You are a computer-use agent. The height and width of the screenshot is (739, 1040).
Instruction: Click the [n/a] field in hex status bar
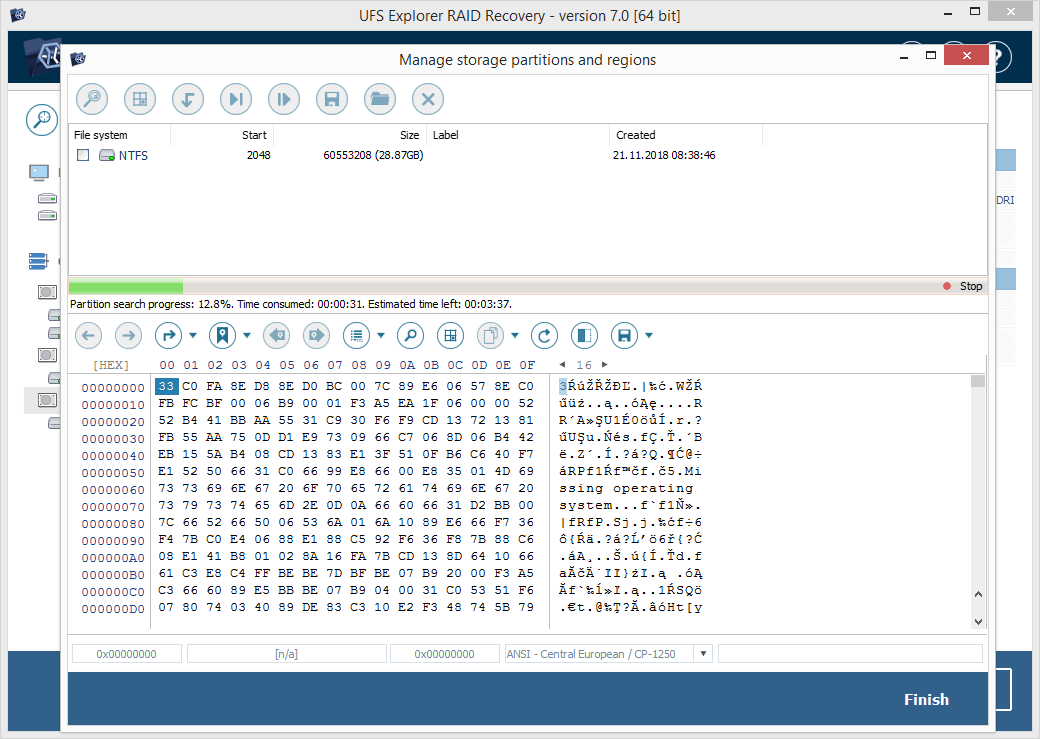(x=287, y=654)
